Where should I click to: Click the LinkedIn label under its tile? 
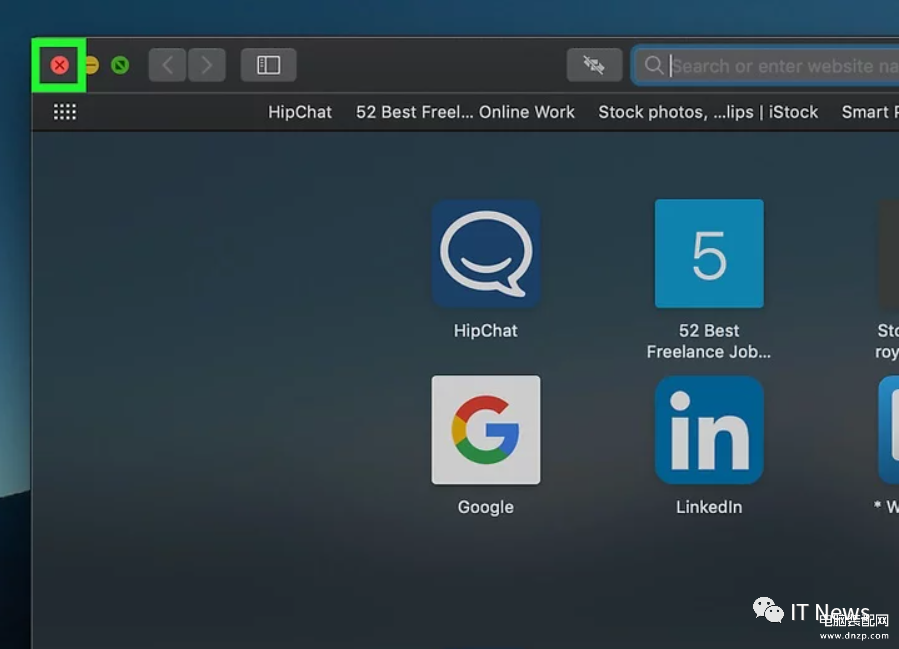pyautogui.click(x=709, y=507)
